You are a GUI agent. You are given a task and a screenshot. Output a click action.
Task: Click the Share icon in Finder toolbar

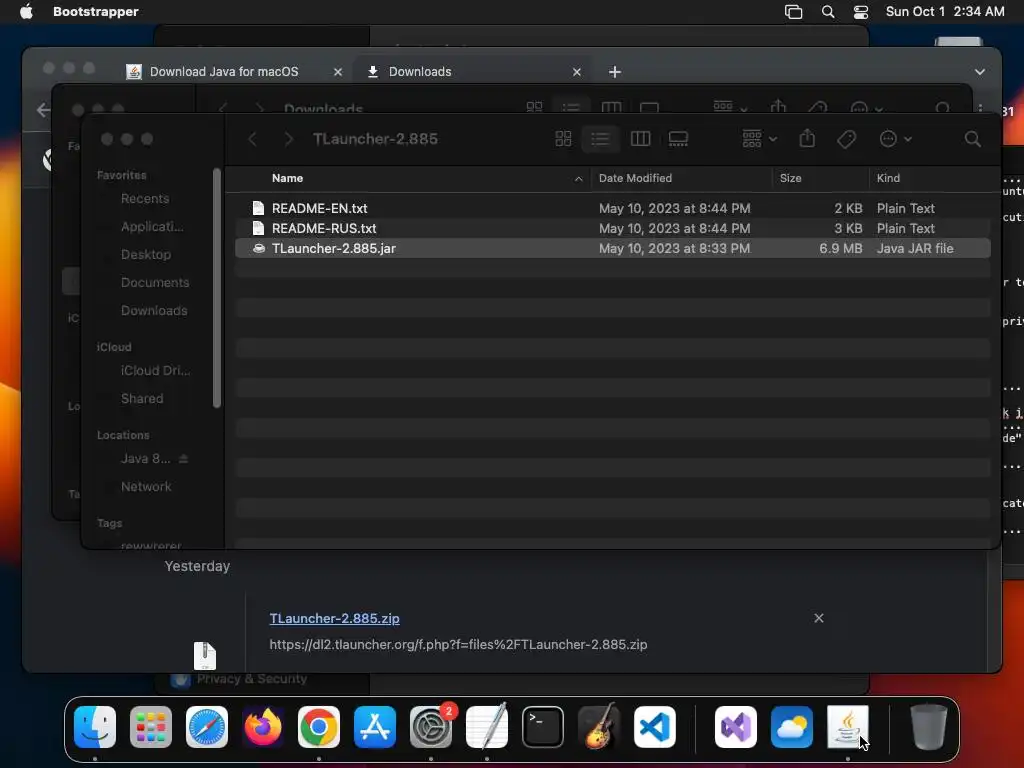pyautogui.click(x=807, y=138)
